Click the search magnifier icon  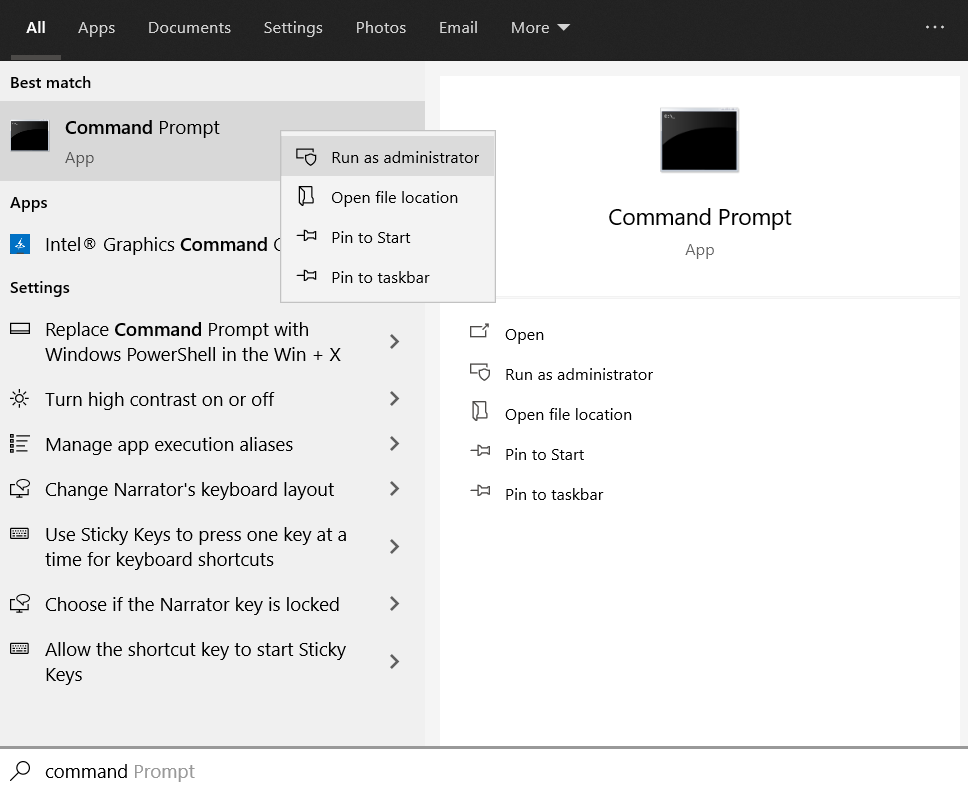point(20,771)
